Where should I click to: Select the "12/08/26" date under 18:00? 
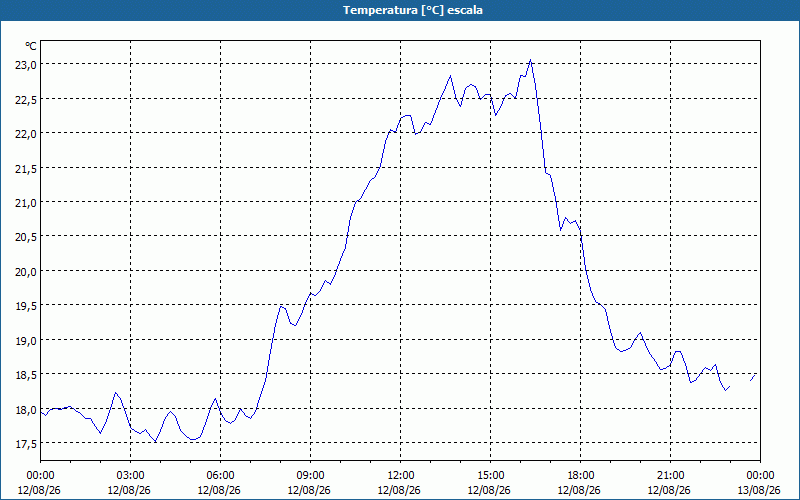click(580, 490)
